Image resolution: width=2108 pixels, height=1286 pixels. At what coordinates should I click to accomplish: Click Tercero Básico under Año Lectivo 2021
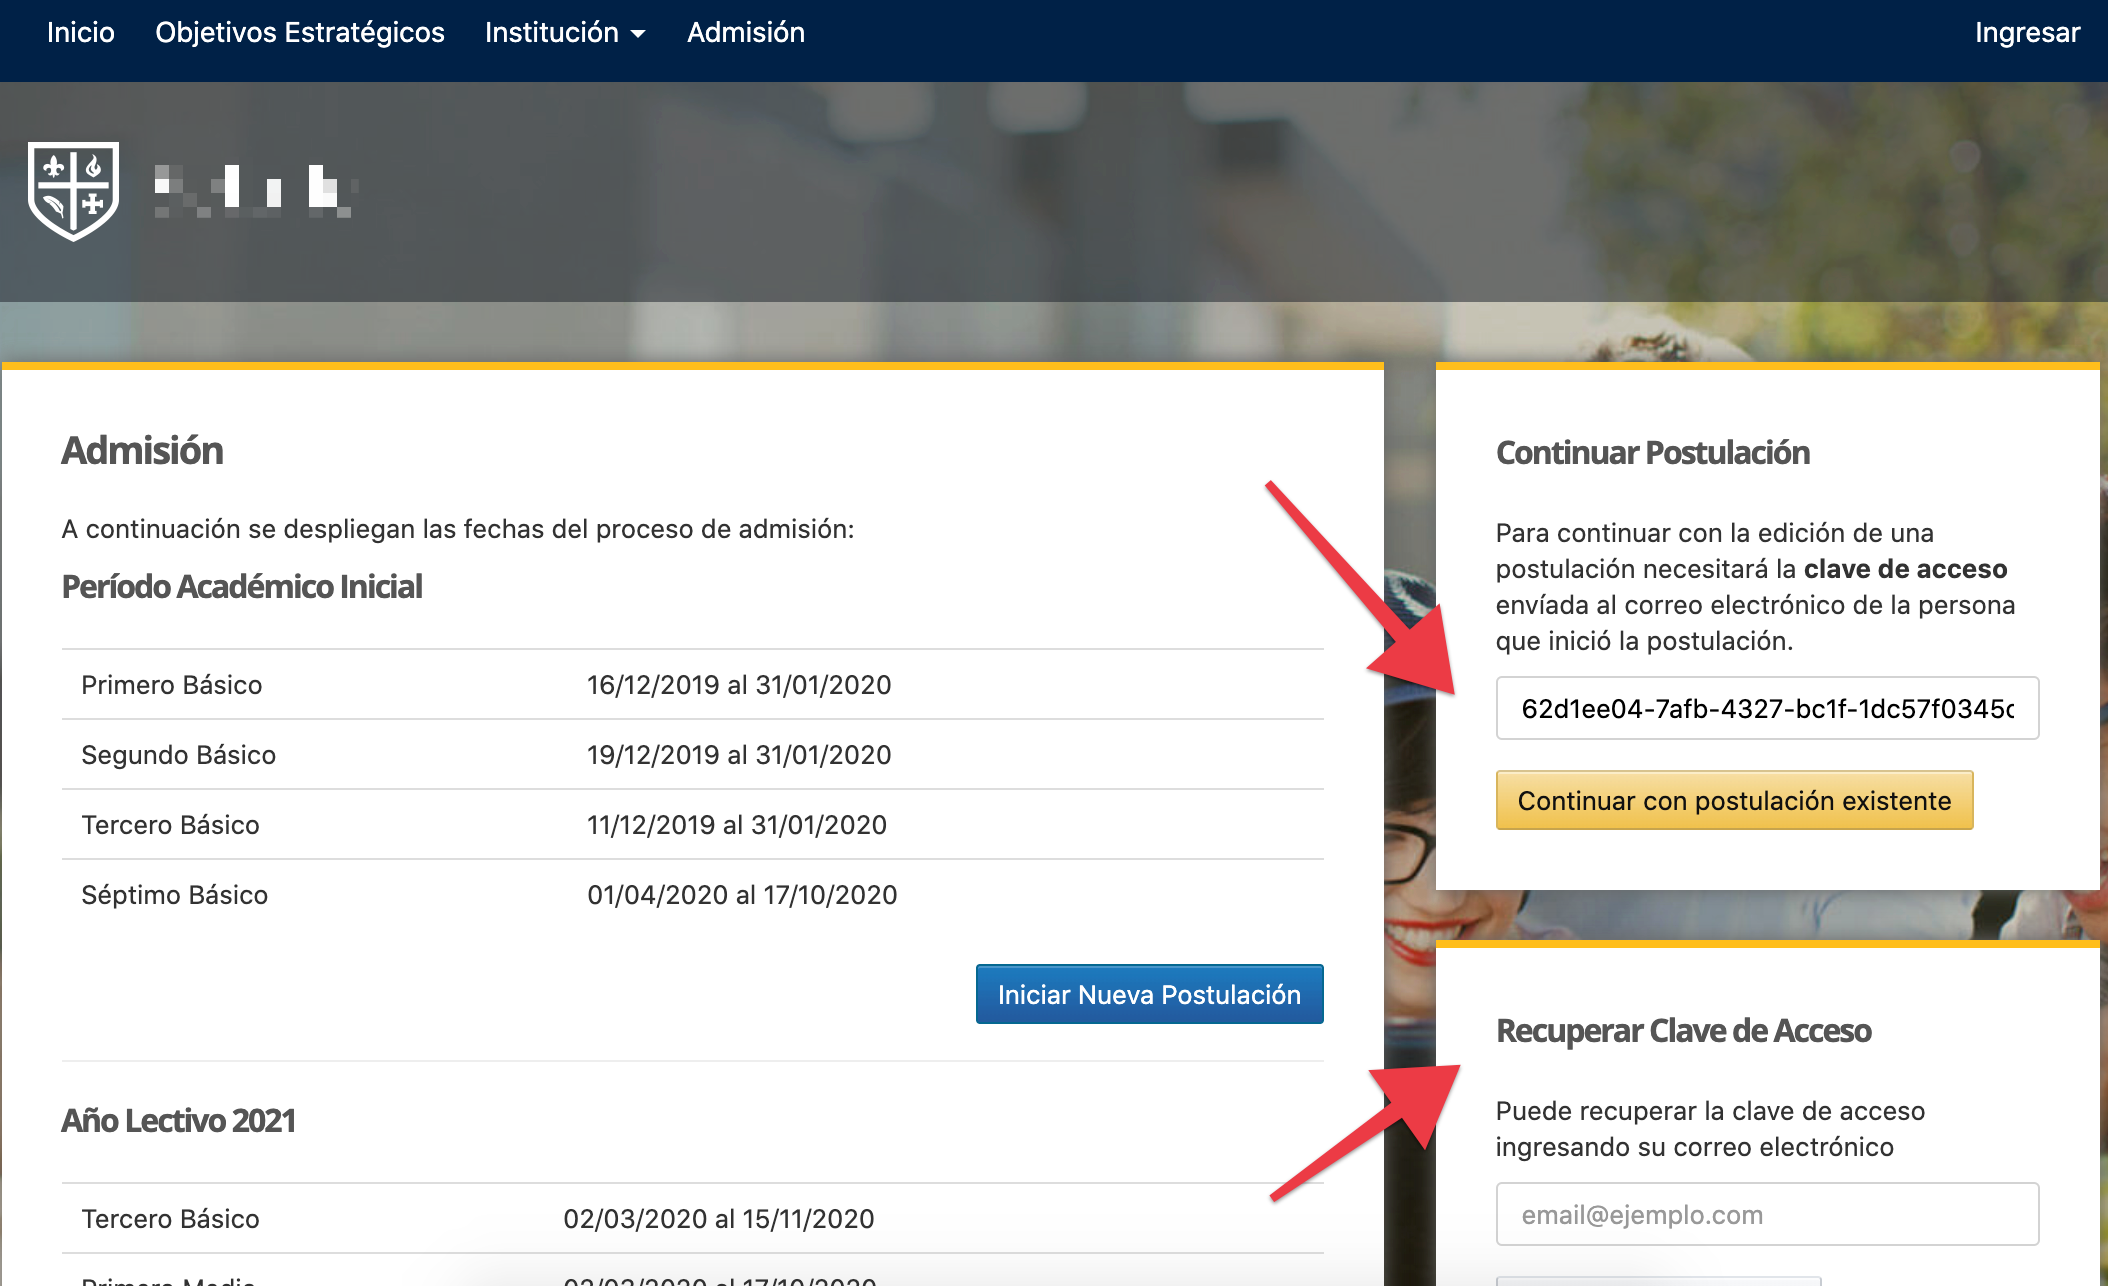pyautogui.click(x=170, y=1219)
